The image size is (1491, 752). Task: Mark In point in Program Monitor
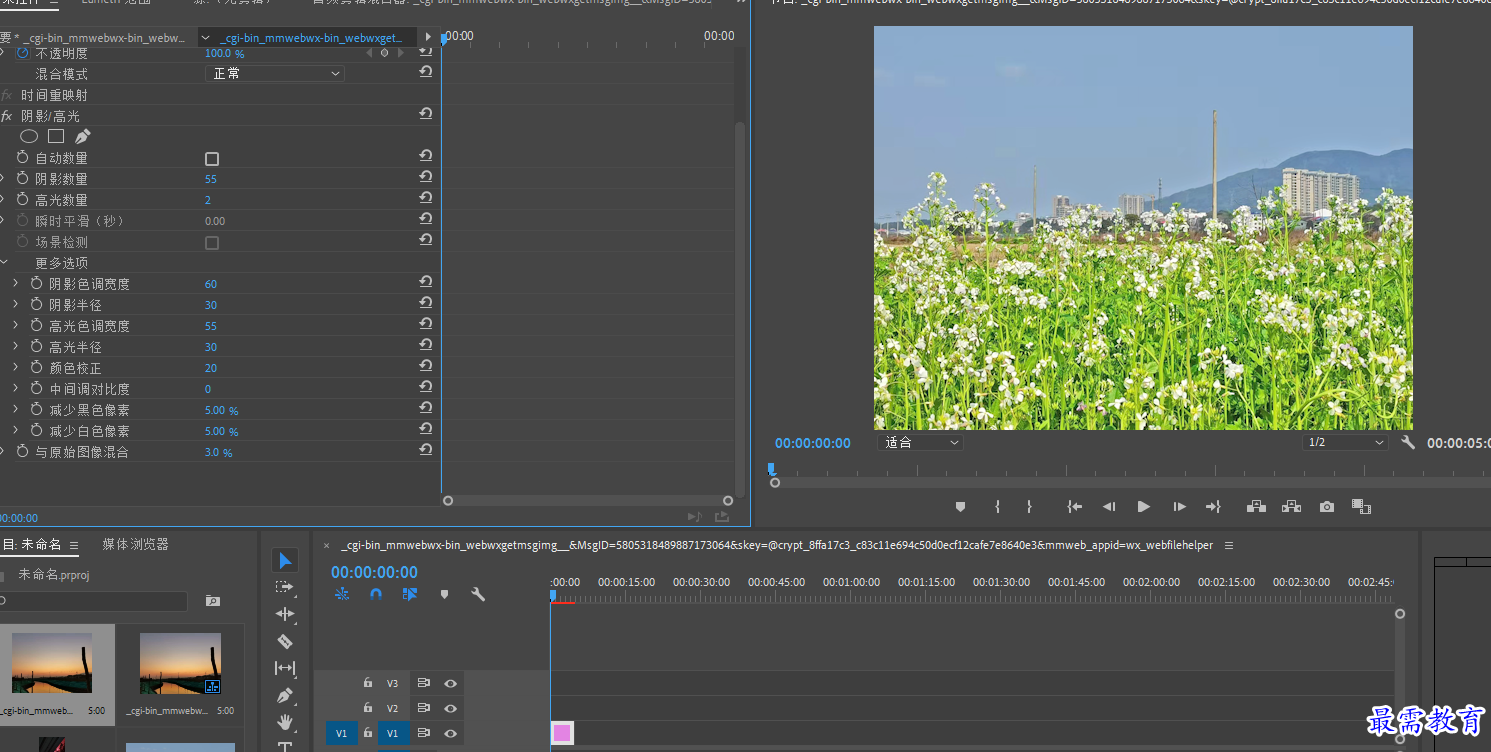997,507
